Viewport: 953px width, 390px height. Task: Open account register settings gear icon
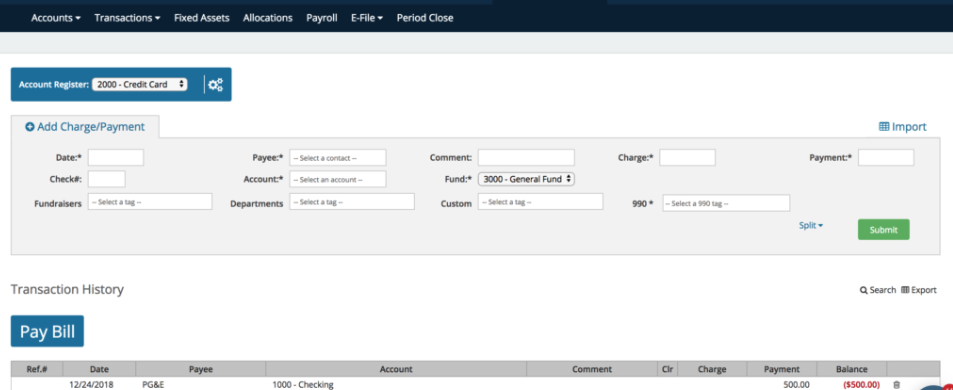215,85
